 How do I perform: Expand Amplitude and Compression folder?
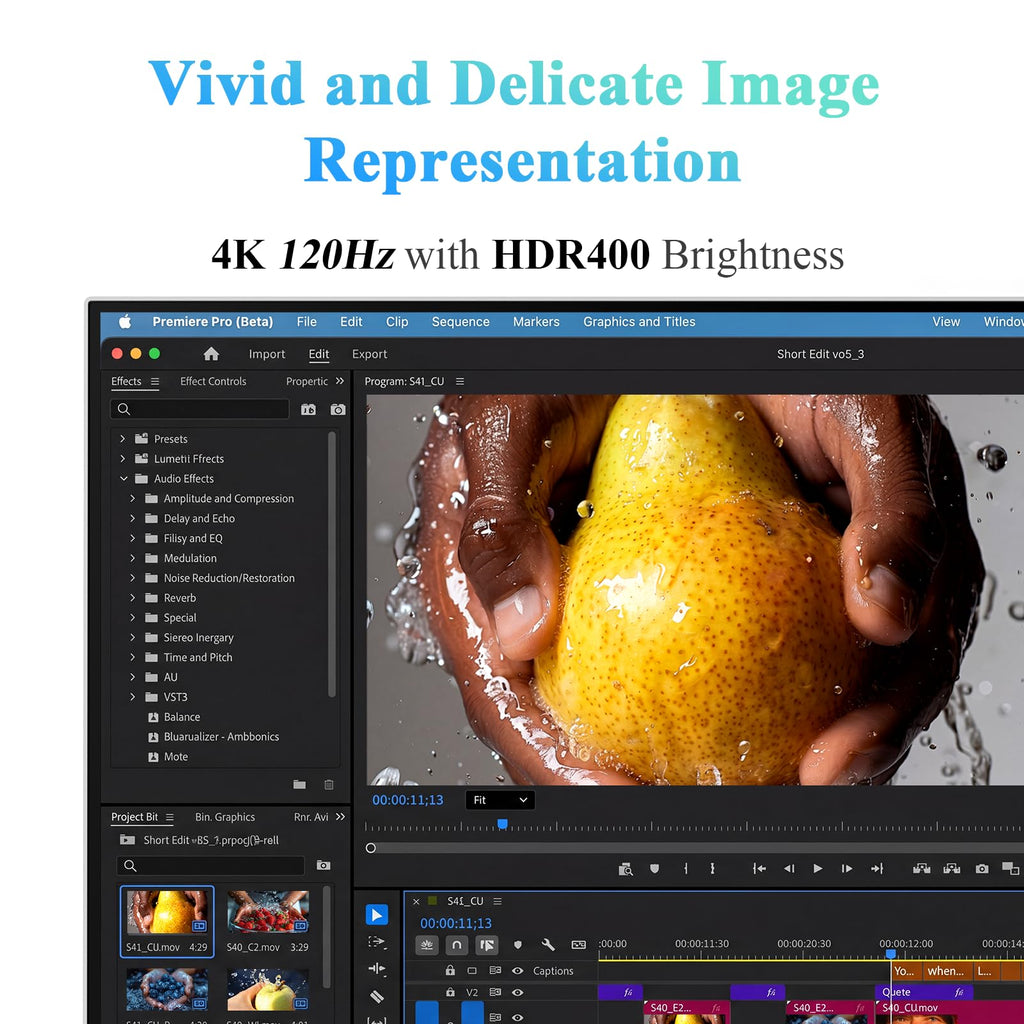pyautogui.click(x=133, y=498)
